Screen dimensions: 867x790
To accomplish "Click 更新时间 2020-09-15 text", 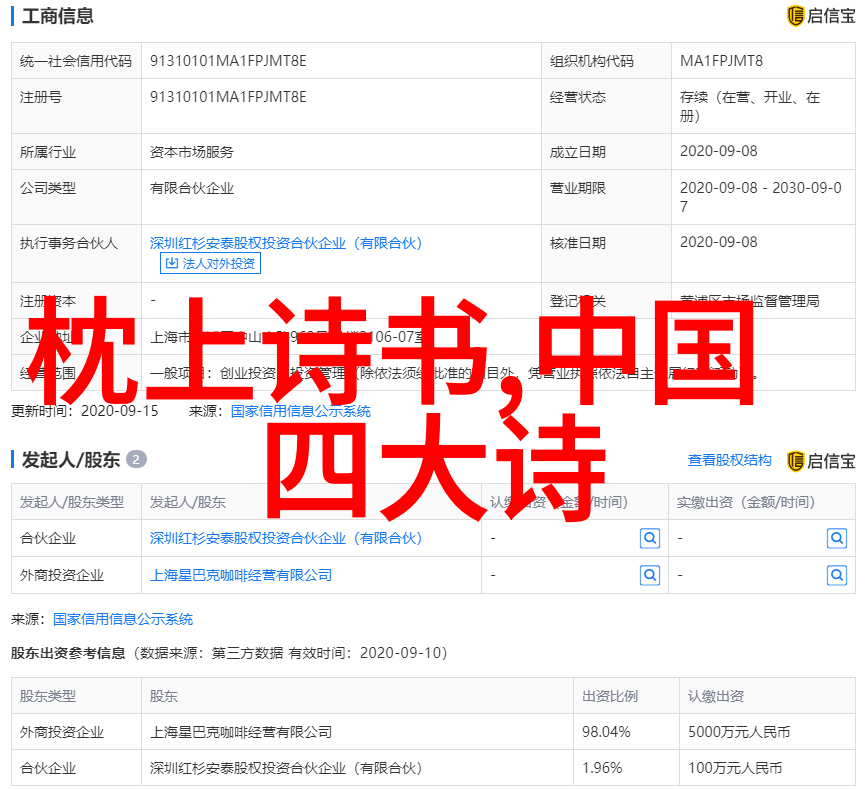I will (x=85, y=411).
